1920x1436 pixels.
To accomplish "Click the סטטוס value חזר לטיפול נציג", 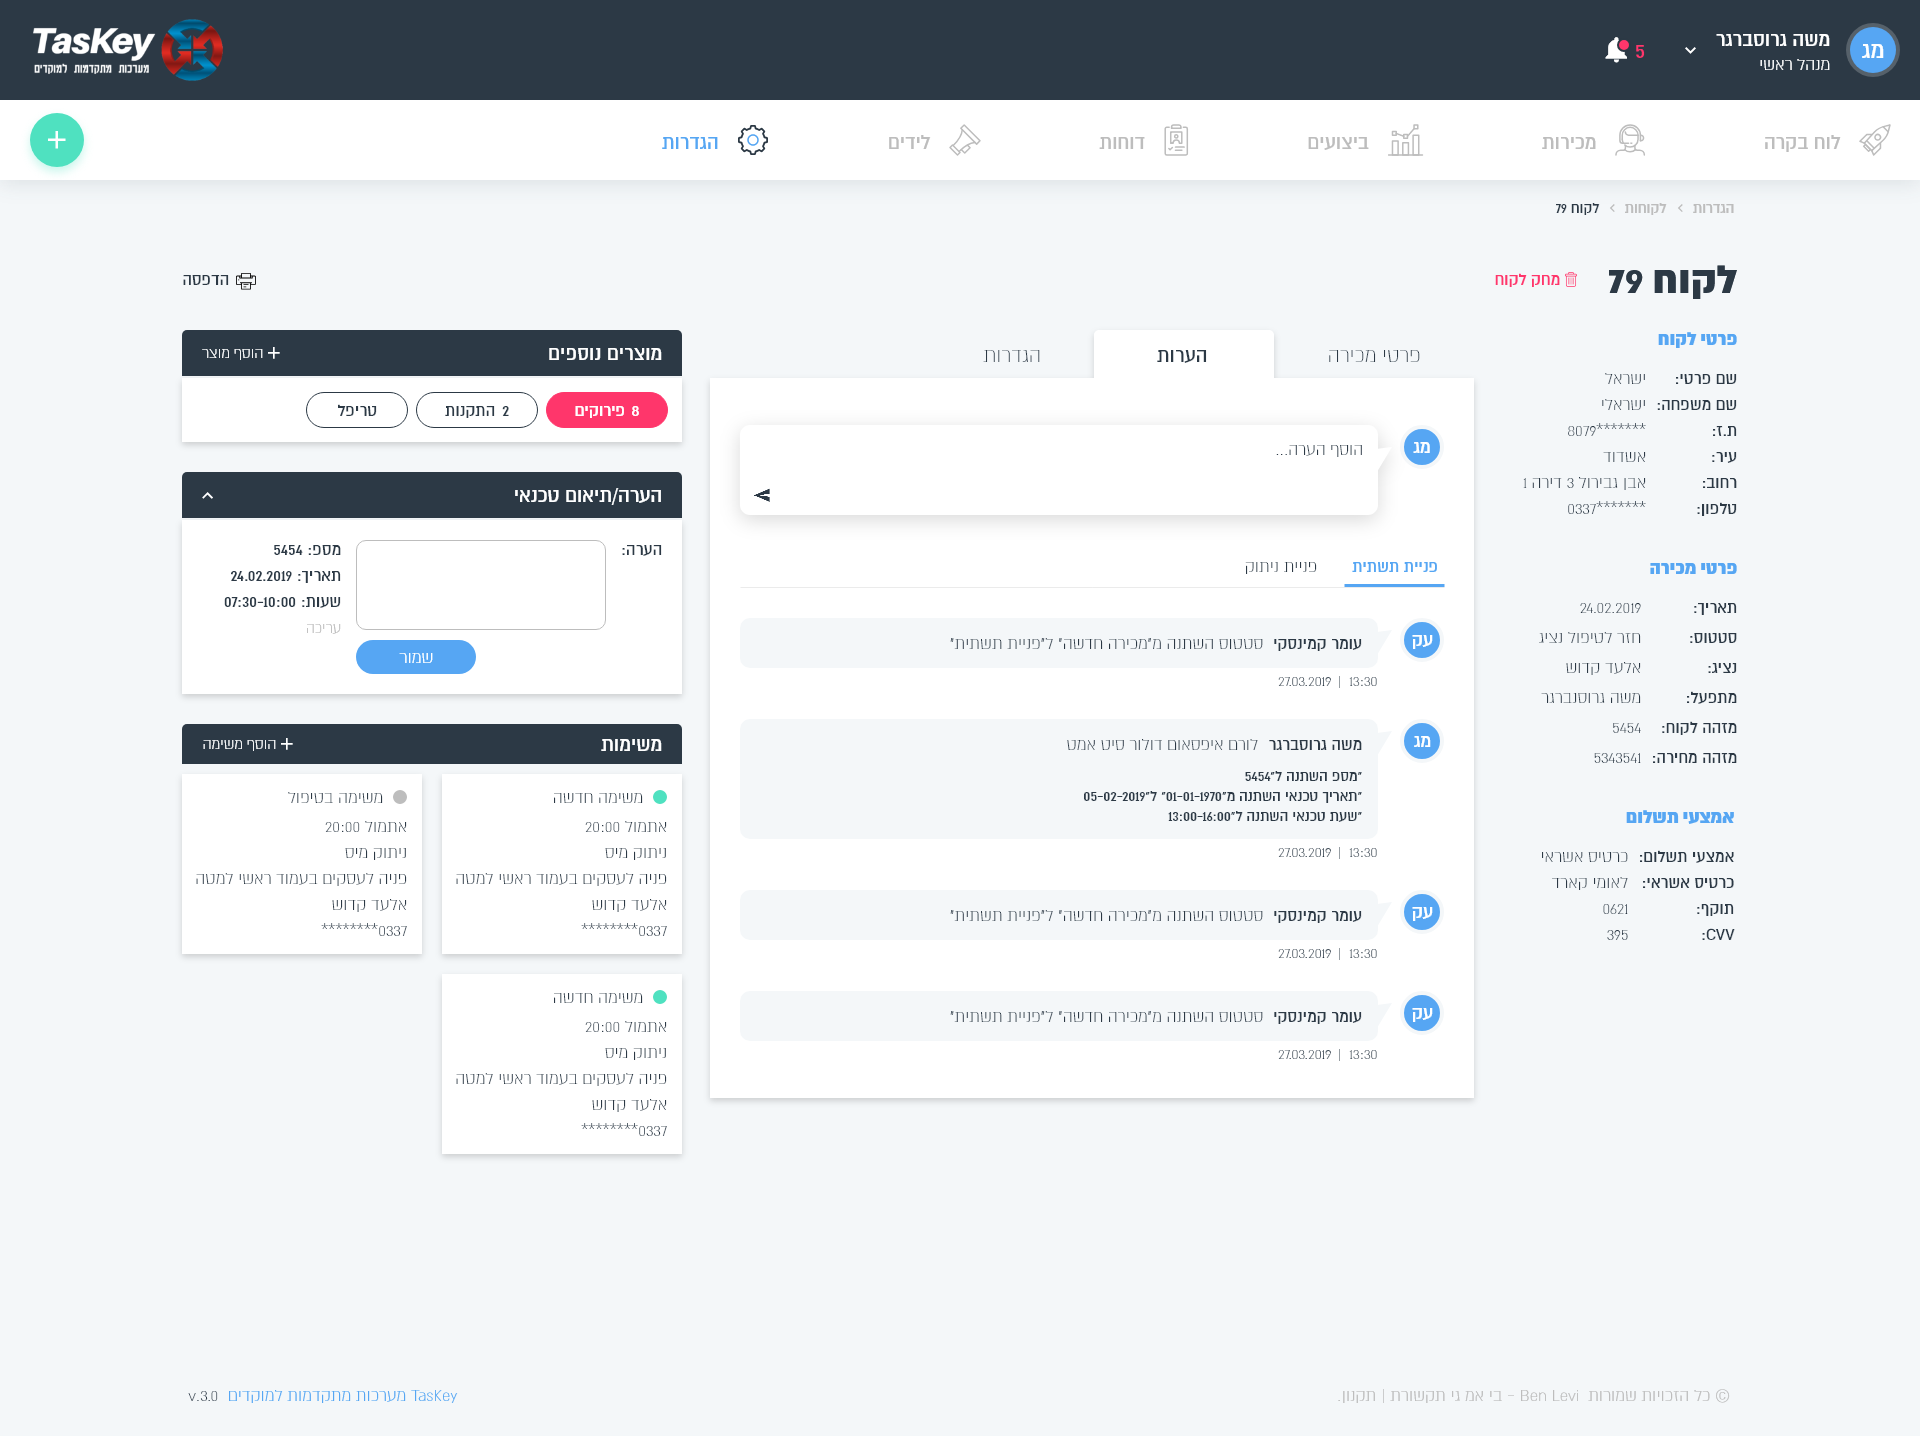I will (x=1590, y=637).
